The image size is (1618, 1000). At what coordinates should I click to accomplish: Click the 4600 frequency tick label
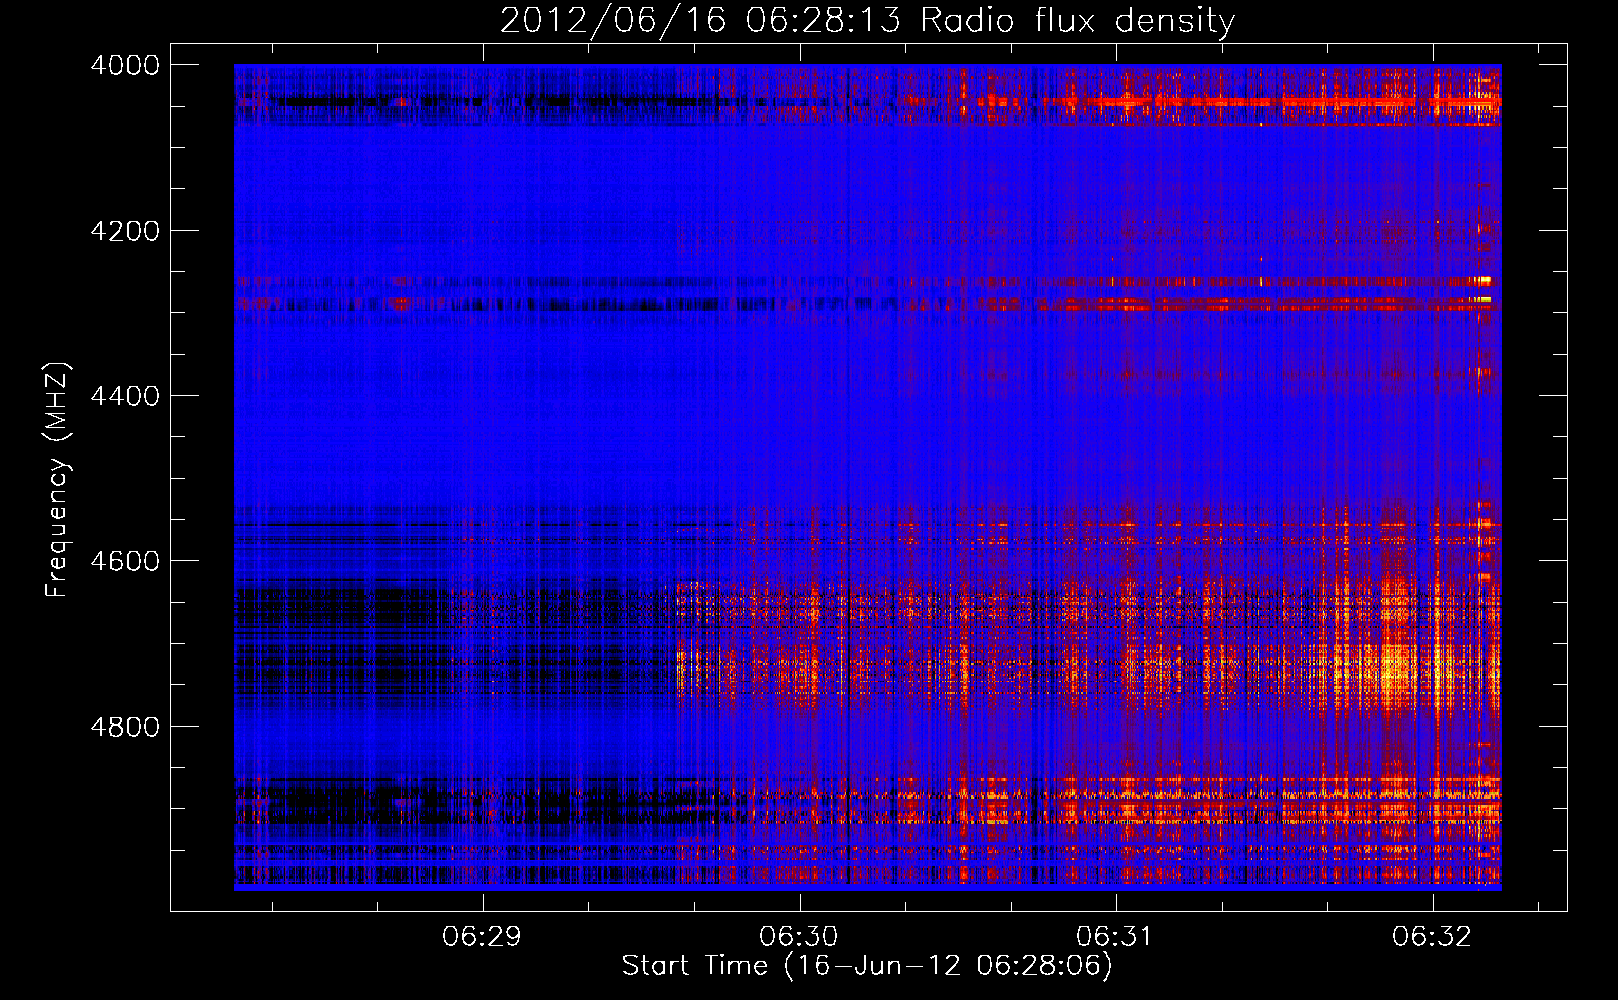(x=125, y=561)
